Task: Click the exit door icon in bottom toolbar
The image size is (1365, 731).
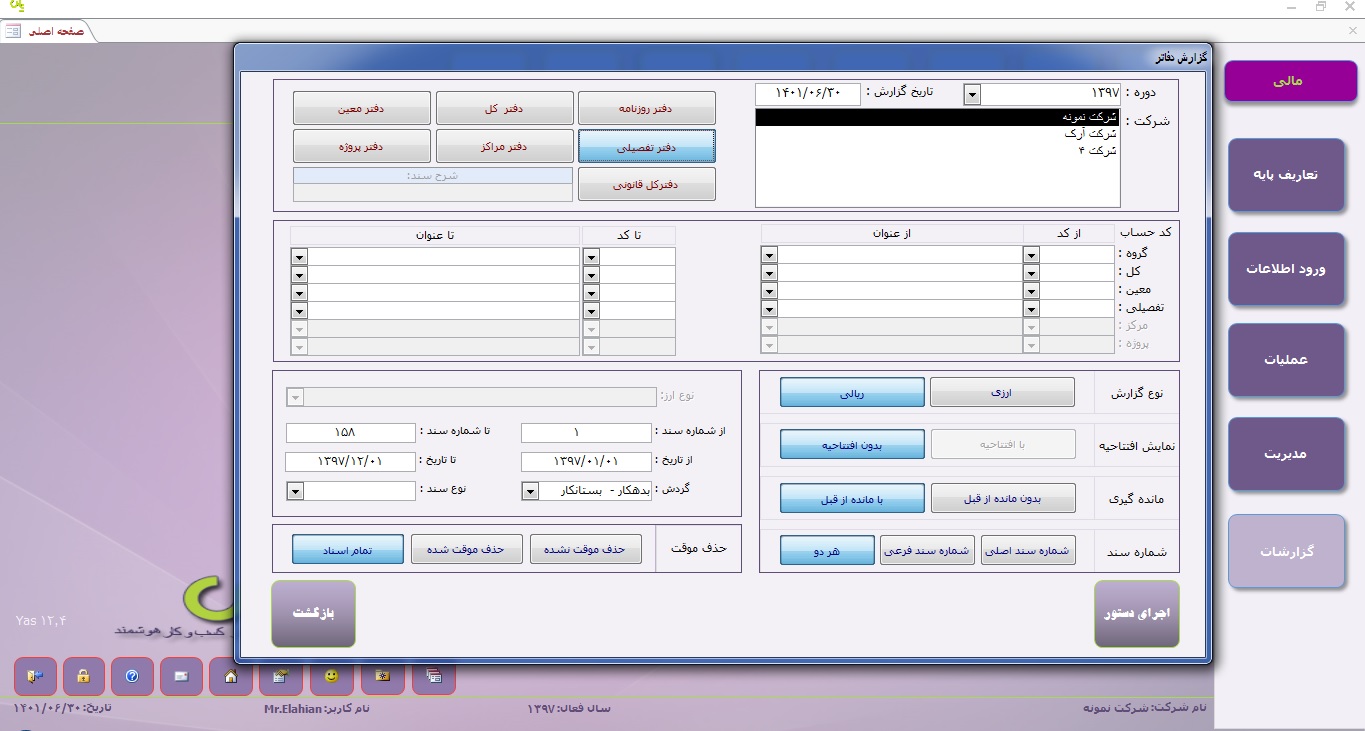Action: [x=35, y=676]
